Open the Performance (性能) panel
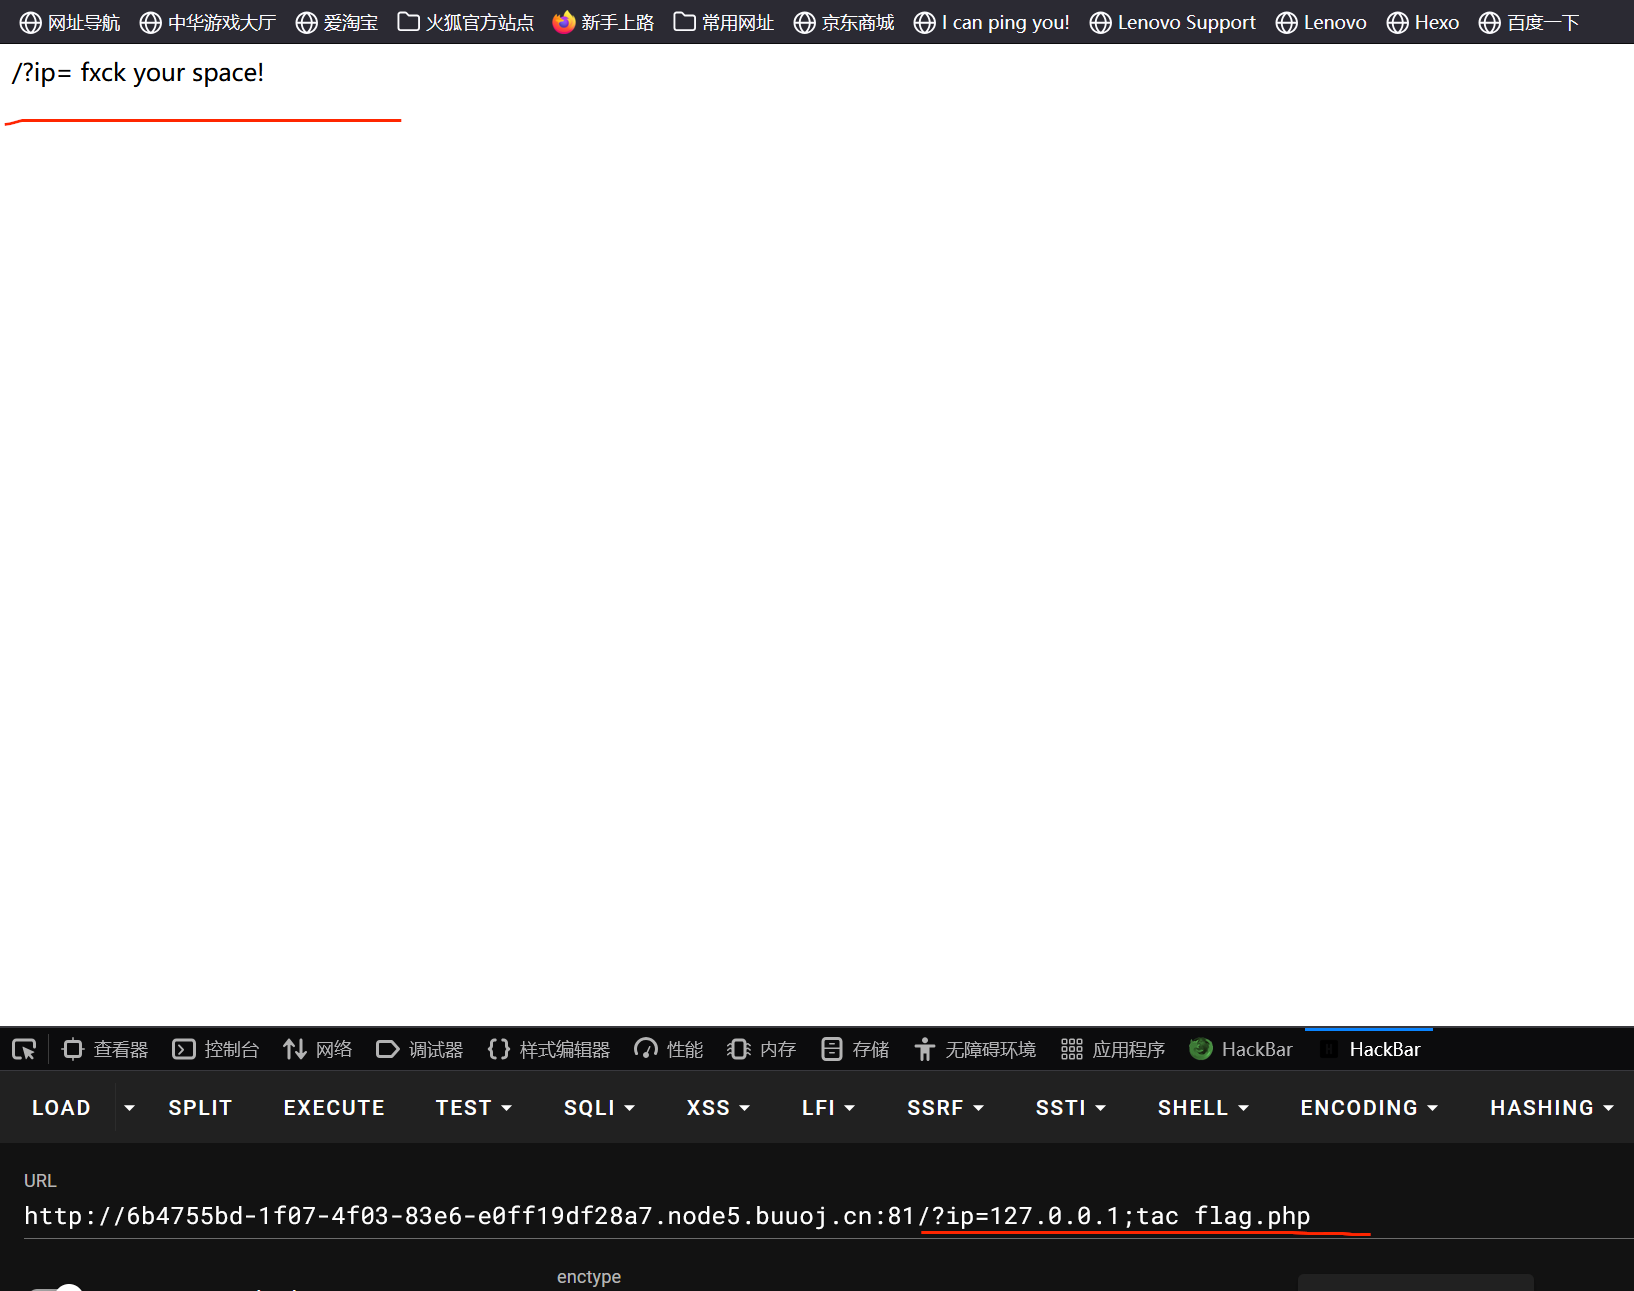This screenshot has width=1634, height=1291. [669, 1049]
